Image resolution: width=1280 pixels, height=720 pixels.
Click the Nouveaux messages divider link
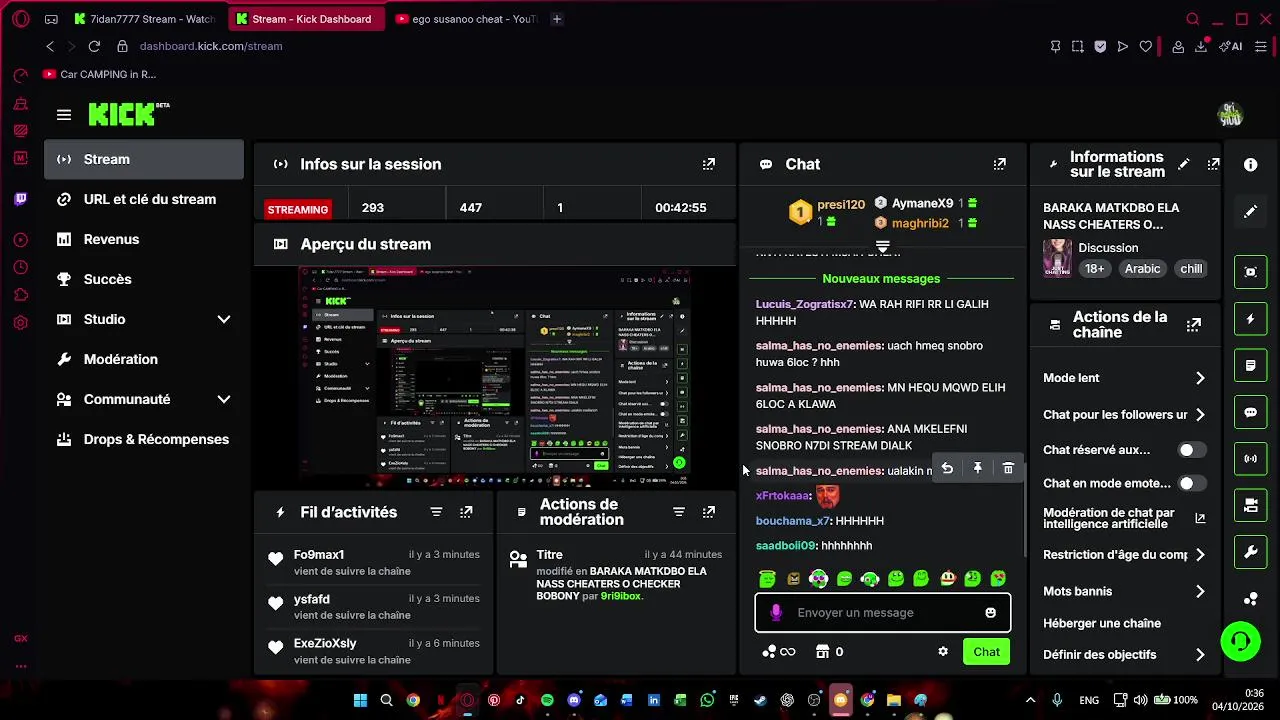(881, 279)
